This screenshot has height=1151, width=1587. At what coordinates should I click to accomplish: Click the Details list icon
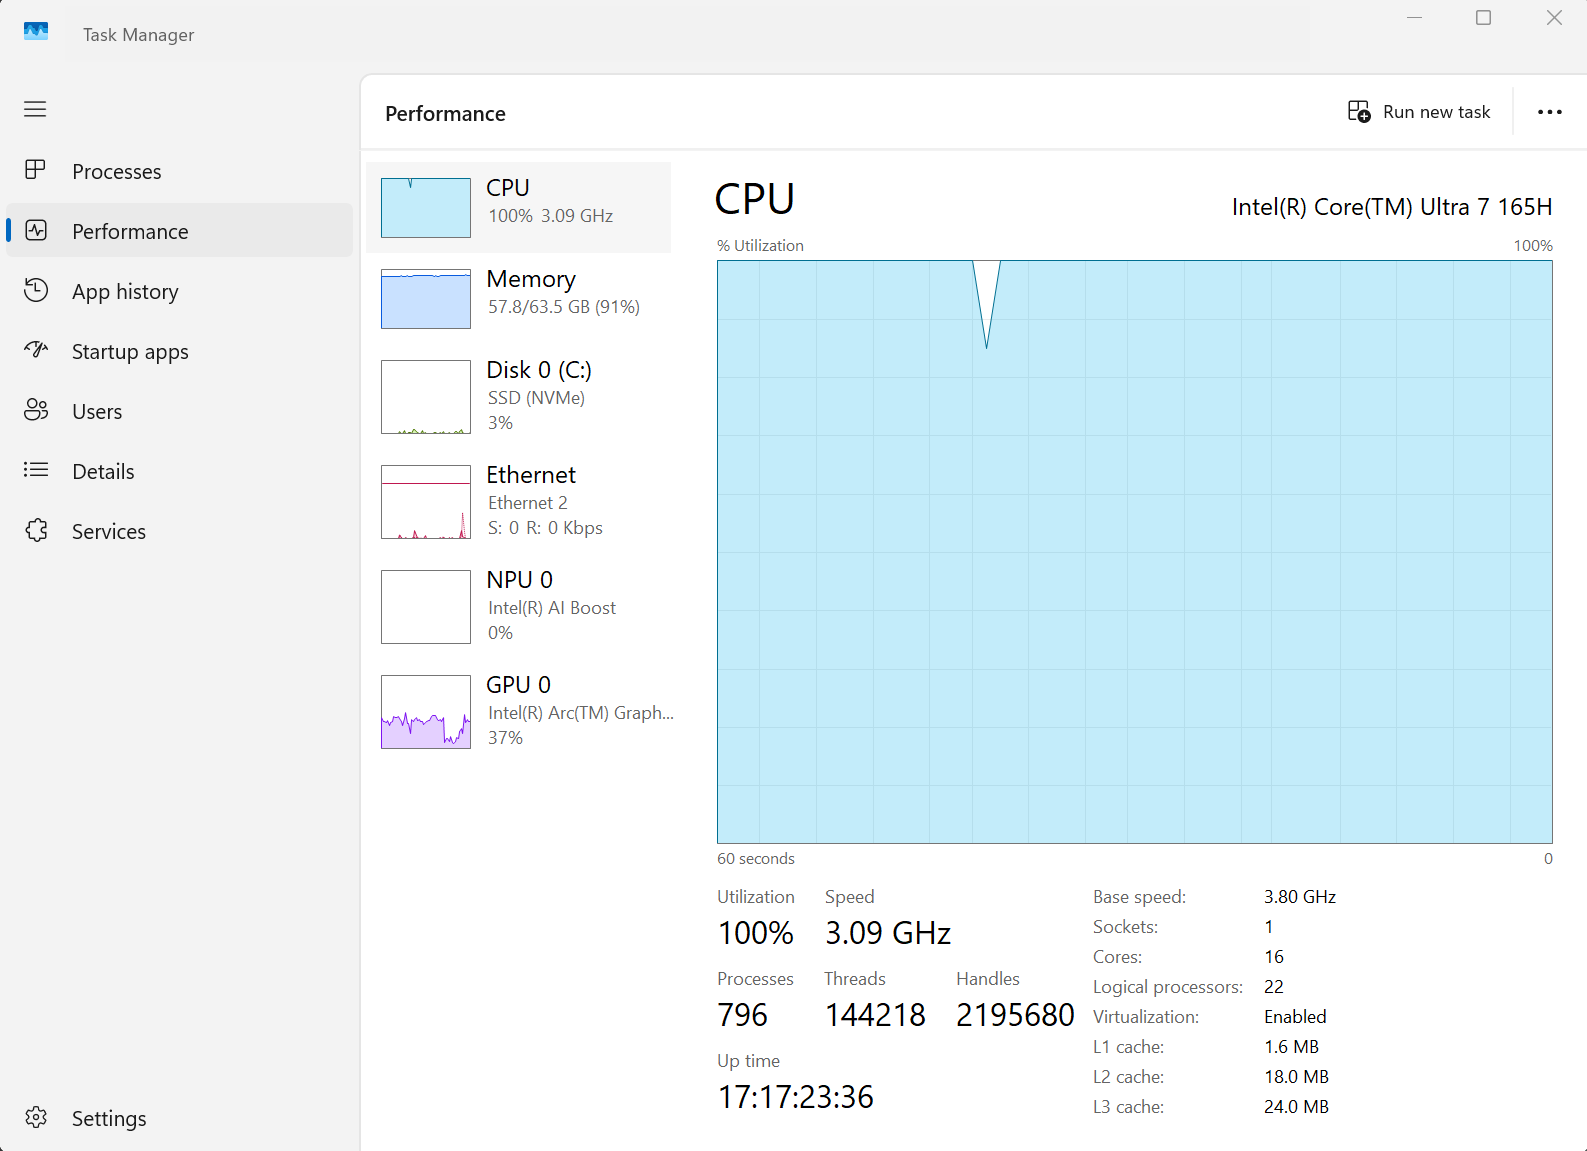(36, 470)
